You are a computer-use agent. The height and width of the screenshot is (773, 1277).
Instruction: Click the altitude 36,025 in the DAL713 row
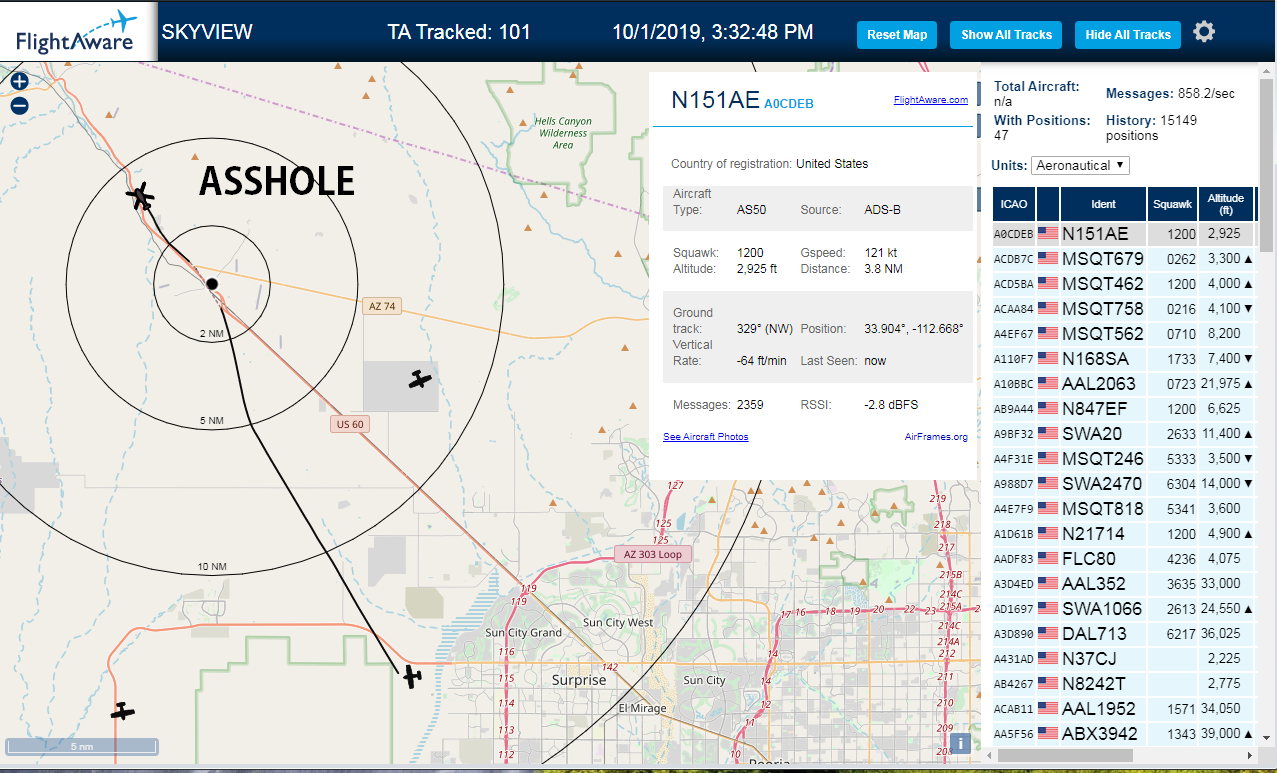tap(1220, 634)
